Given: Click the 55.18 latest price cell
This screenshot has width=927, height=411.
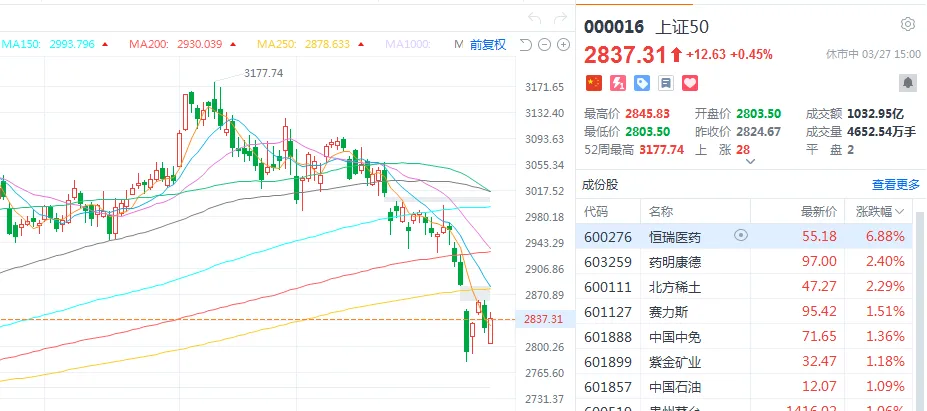Looking at the screenshot, I should [819, 237].
